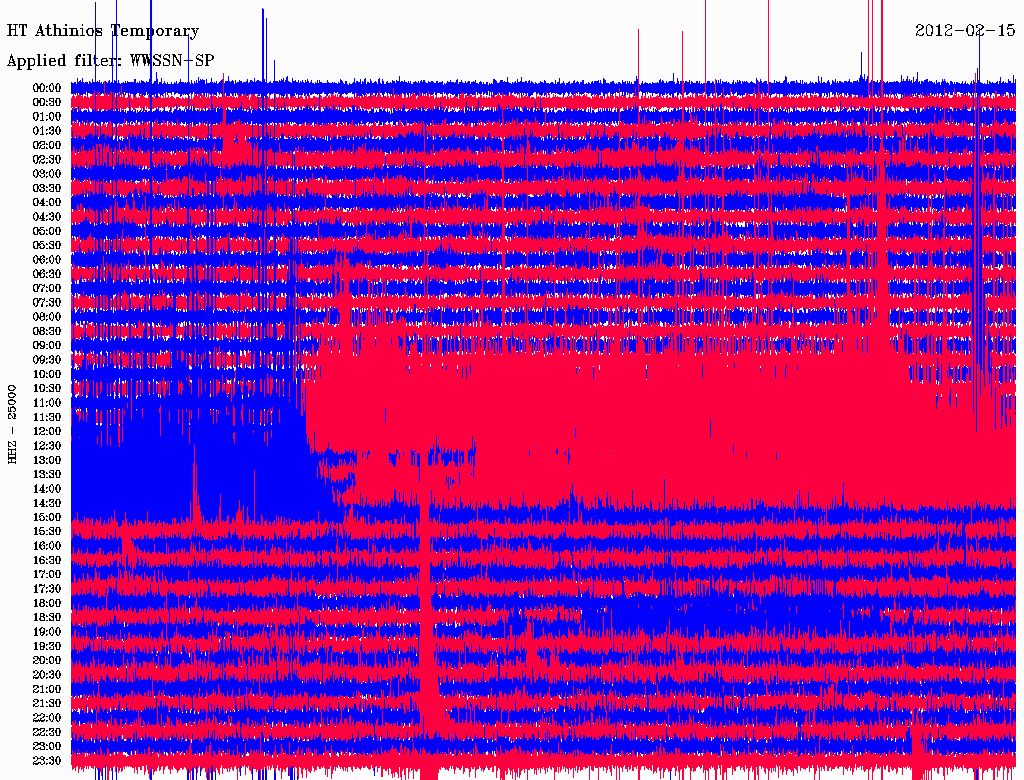Select the 11:30 time label
Image resolution: width=1024 pixels, height=780 pixels.
click(x=47, y=417)
